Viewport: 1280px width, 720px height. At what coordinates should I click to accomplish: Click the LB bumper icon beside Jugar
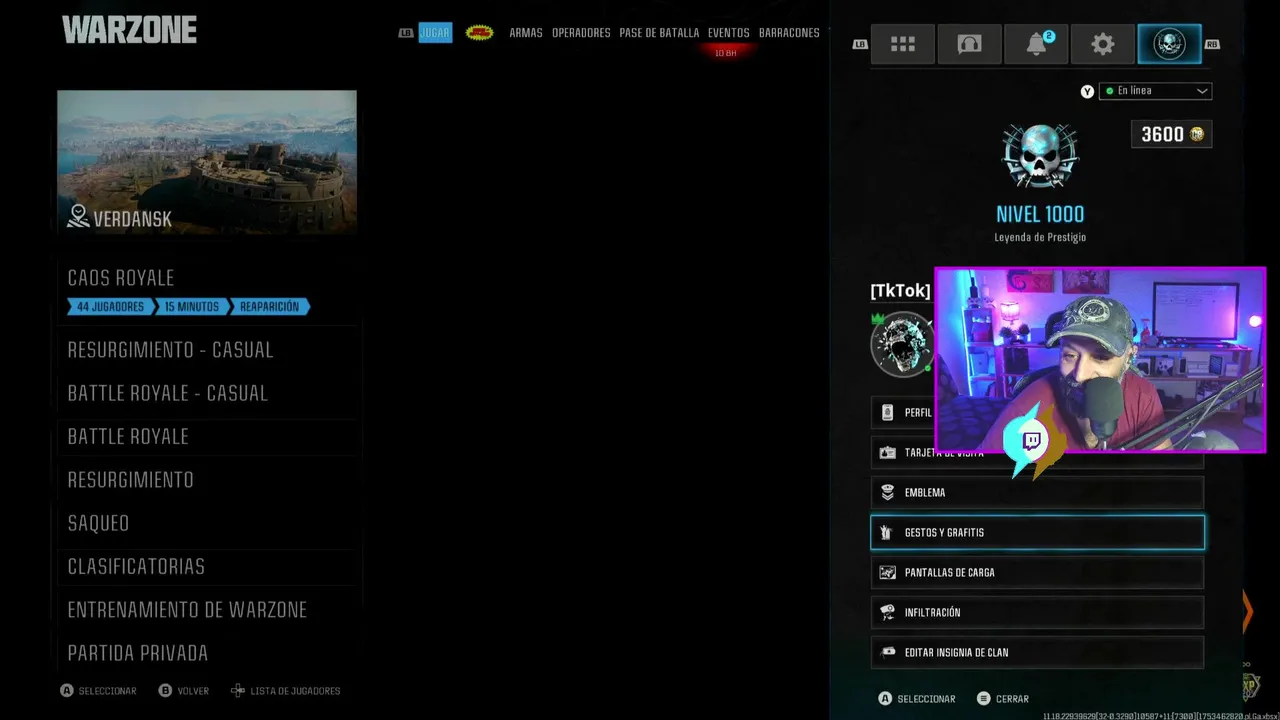(406, 33)
